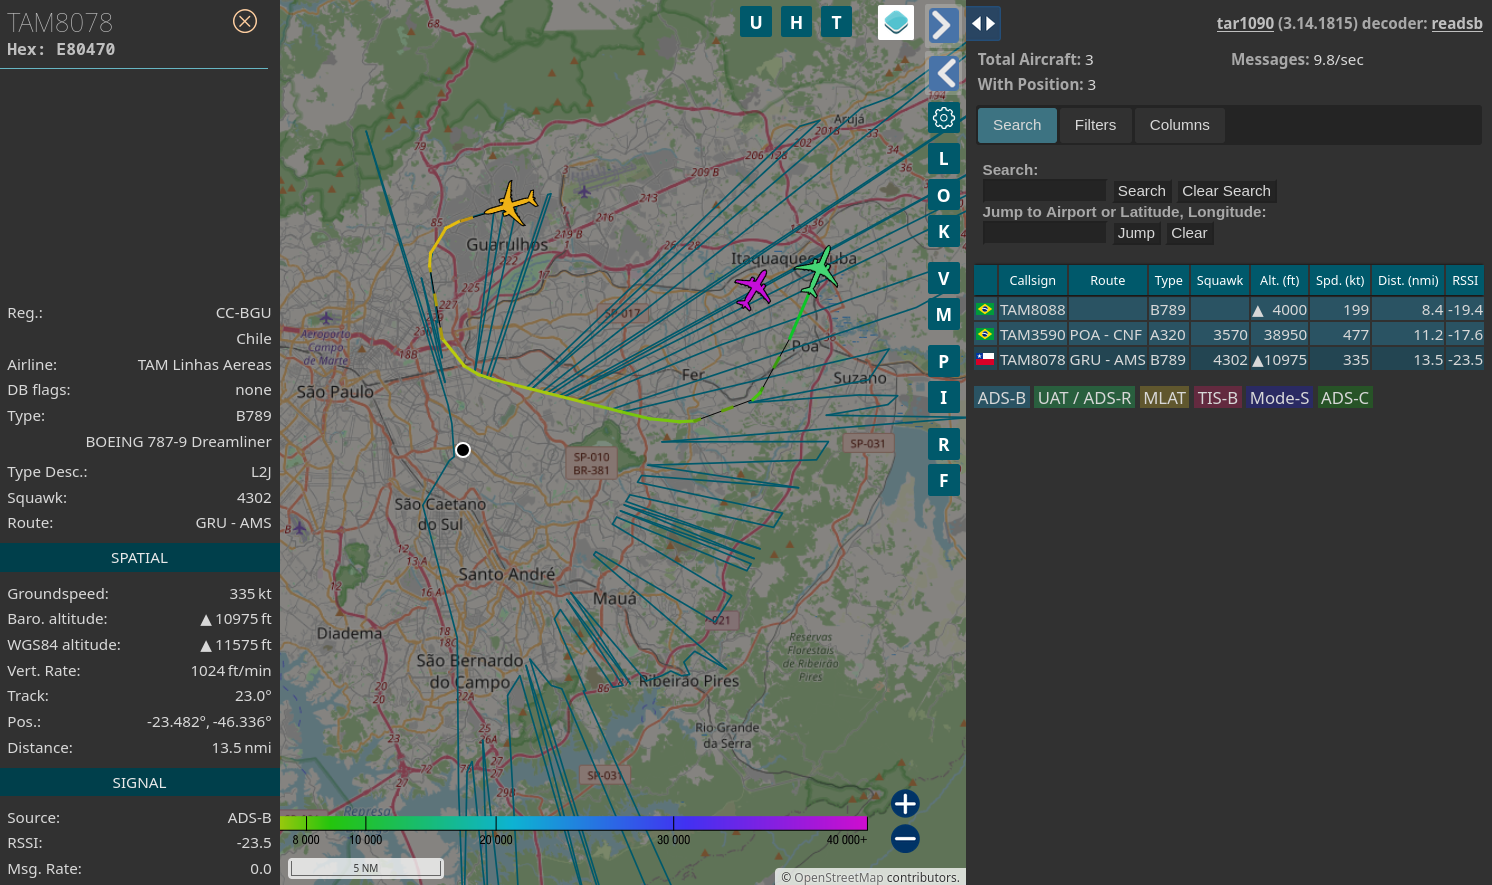Toggle the T map button
Viewport: 1492px width, 885px height.
click(x=836, y=22)
